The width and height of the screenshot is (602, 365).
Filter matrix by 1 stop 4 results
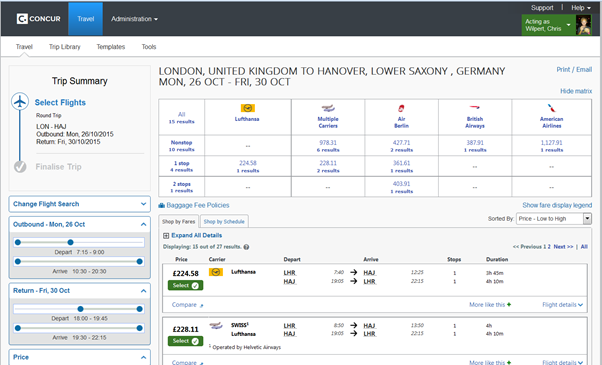coord(182,166)
